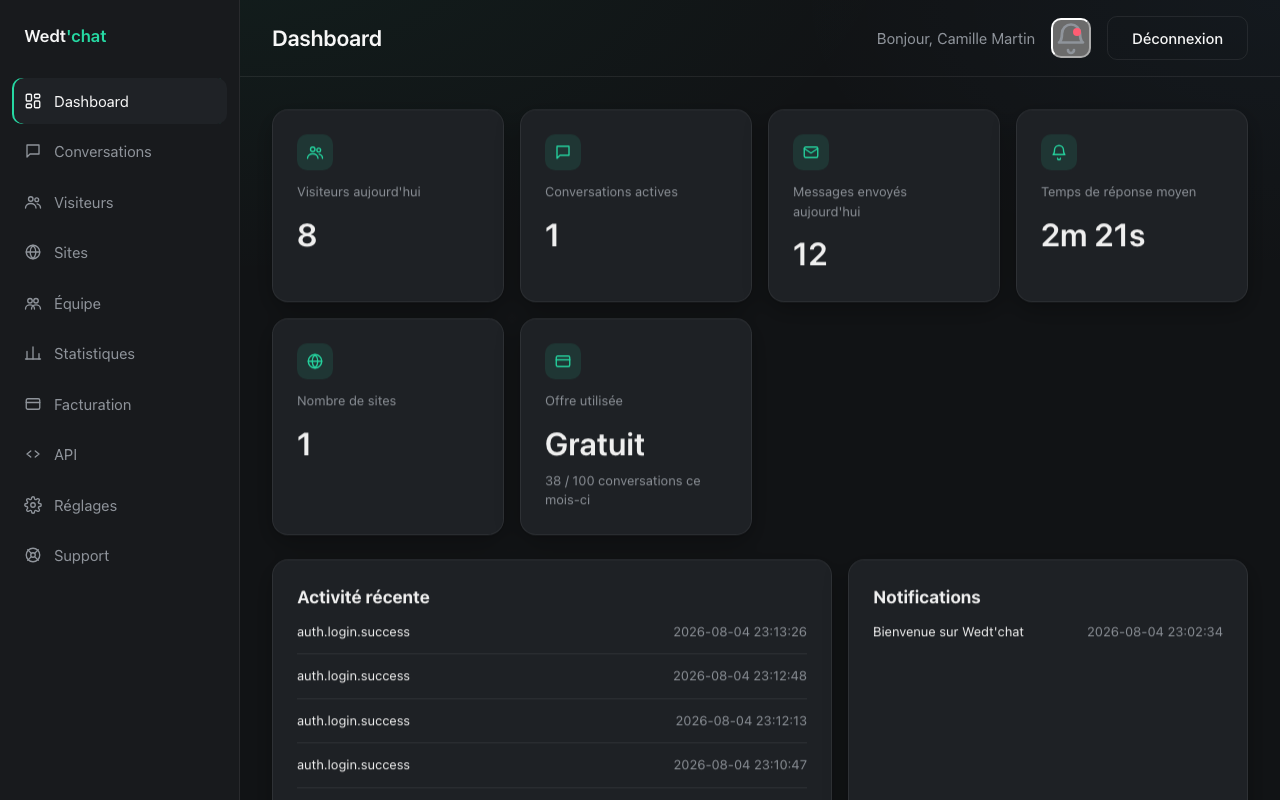Click the 2m 21s response time value
This screenshot has width=1280, height=800.
[1093, 235]
